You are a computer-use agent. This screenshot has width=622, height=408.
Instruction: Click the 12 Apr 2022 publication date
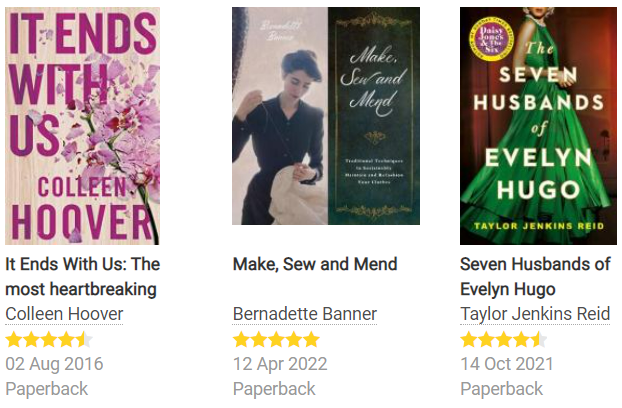pyautogui.click(x=280, y=364)
